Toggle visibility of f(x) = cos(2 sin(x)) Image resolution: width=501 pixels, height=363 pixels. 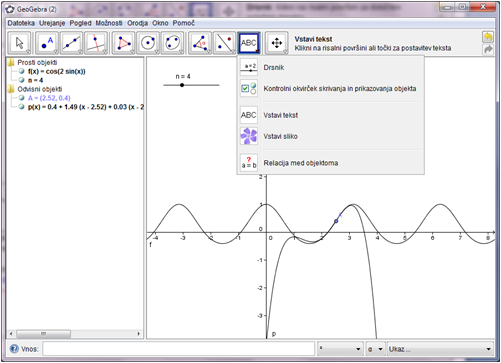22,71
